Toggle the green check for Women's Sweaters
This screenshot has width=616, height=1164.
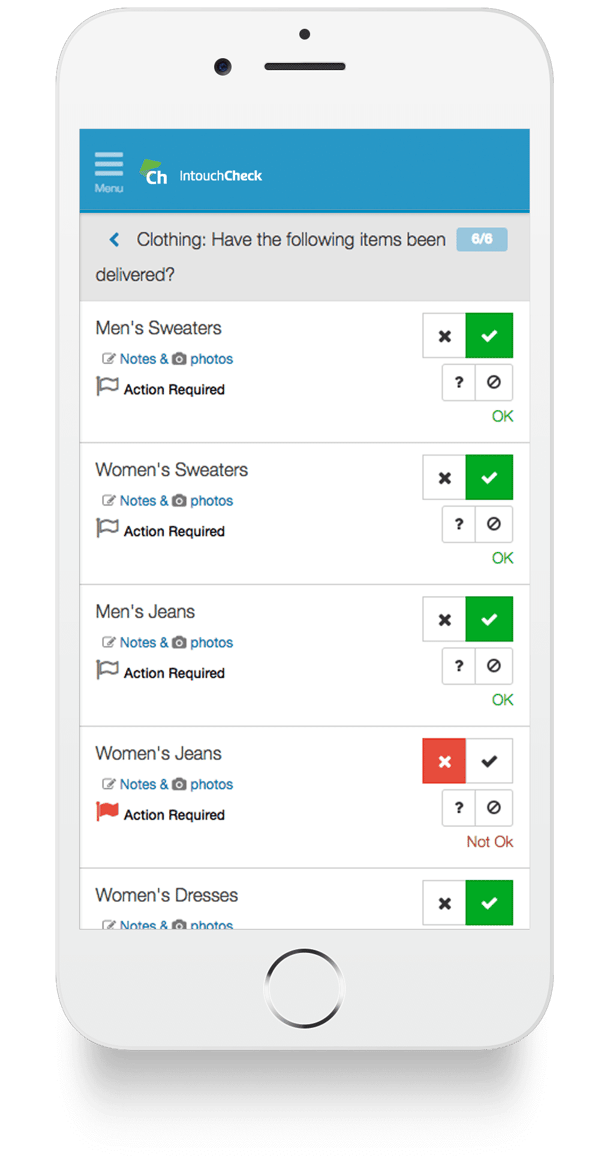[490, 478]
